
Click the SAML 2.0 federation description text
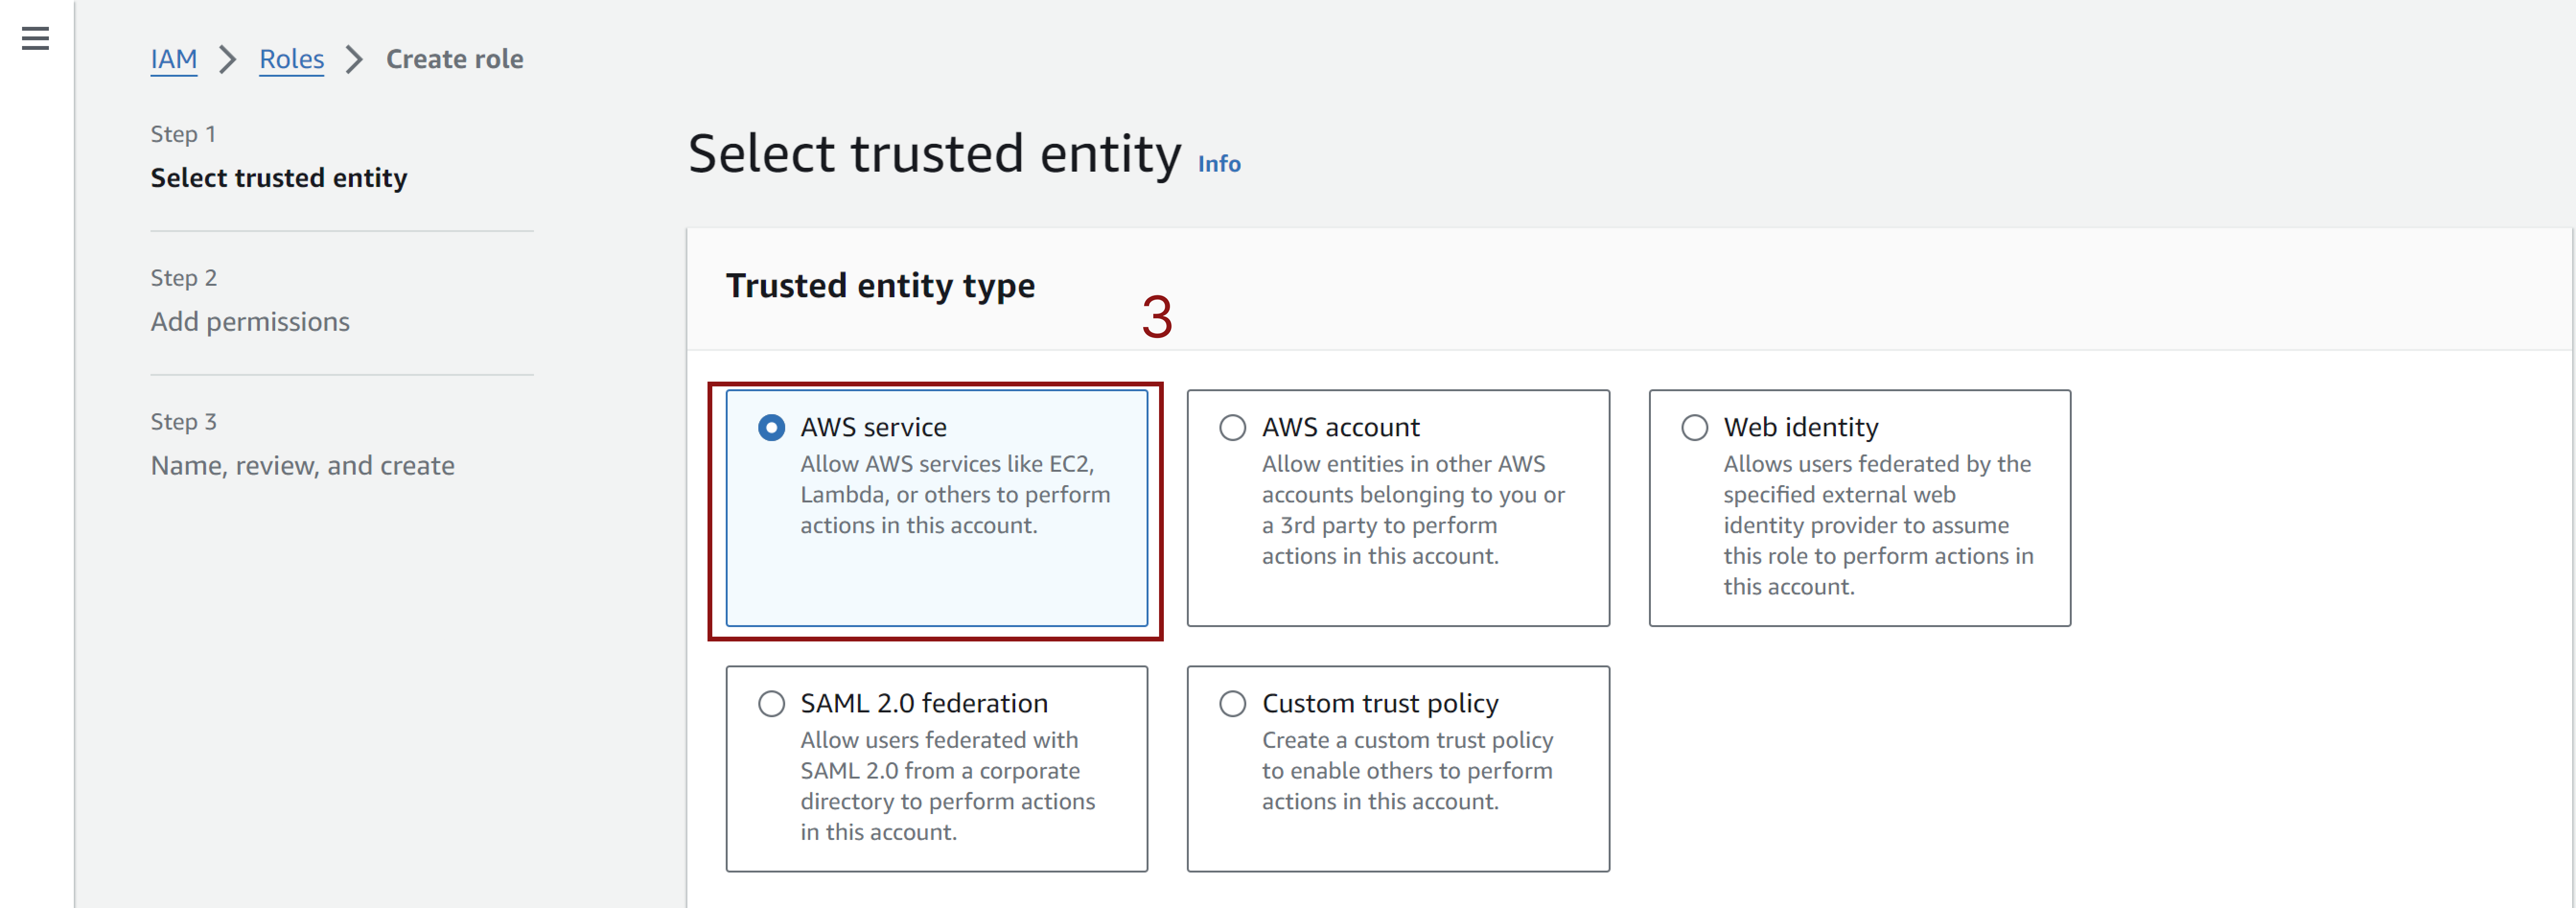pos(947,786)
